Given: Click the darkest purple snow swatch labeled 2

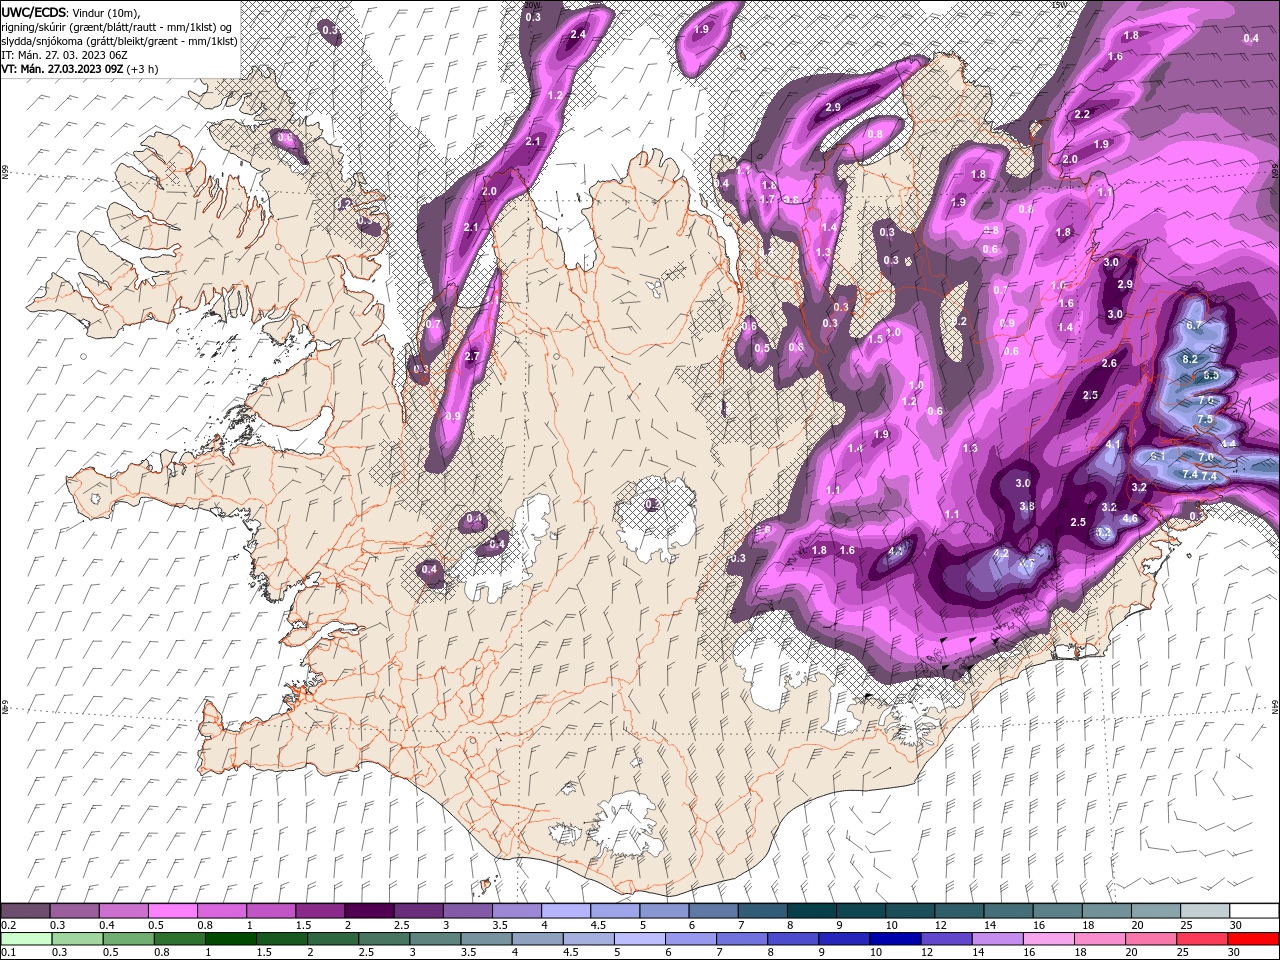Looking at the screenshot, I should tap(368, 911).
